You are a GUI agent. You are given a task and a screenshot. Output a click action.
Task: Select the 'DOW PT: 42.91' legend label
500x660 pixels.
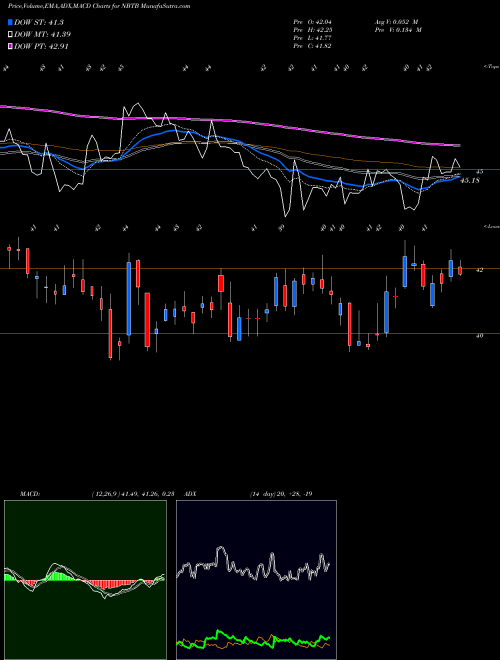(x=41, y=46)
